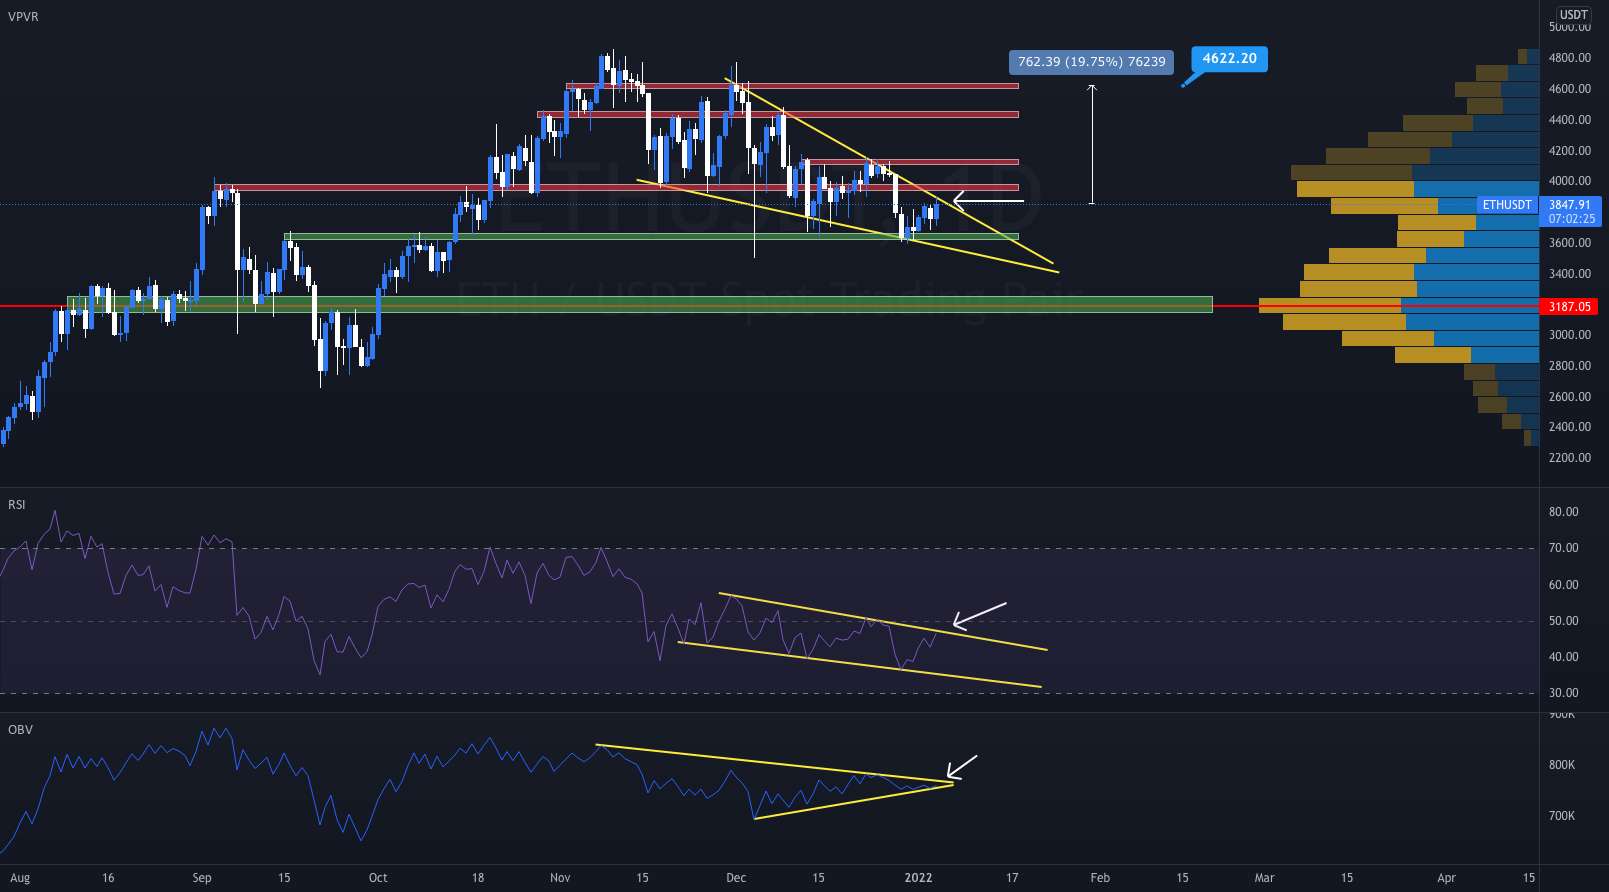The width and height of the screenshot is (1609, 892).
Task: Click the RSI 80.00 scale value
Action: 1563,512
